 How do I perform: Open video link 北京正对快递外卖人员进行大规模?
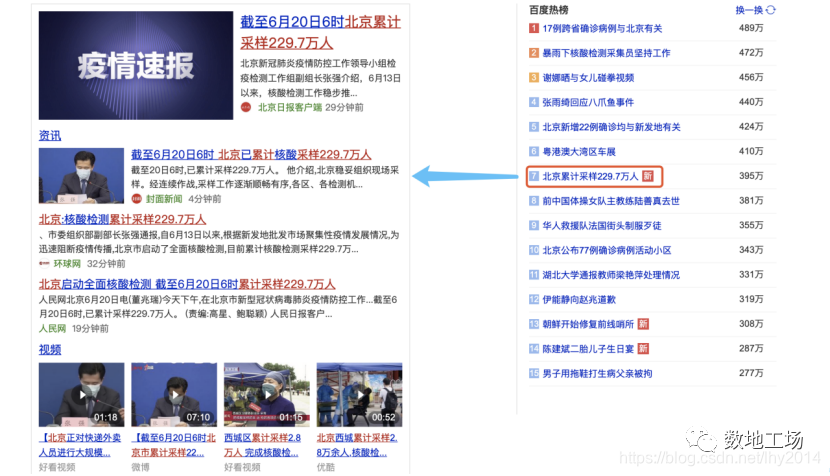point(79,445)
